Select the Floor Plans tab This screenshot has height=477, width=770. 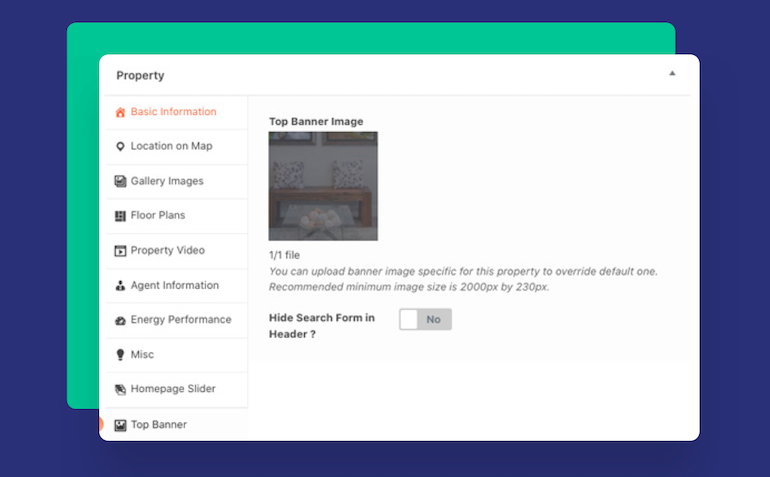pos(158,215)
